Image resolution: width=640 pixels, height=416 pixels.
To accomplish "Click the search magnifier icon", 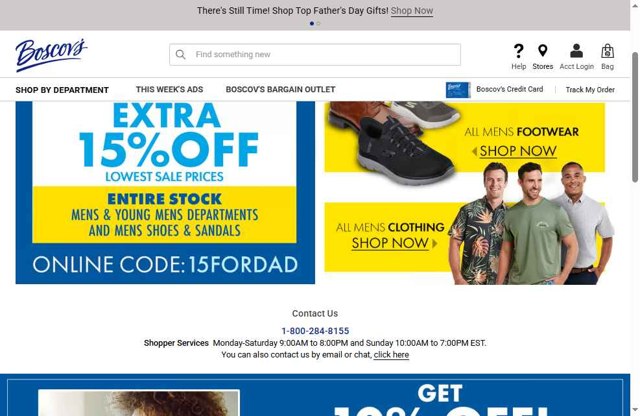I will click(x=180, y=54).
